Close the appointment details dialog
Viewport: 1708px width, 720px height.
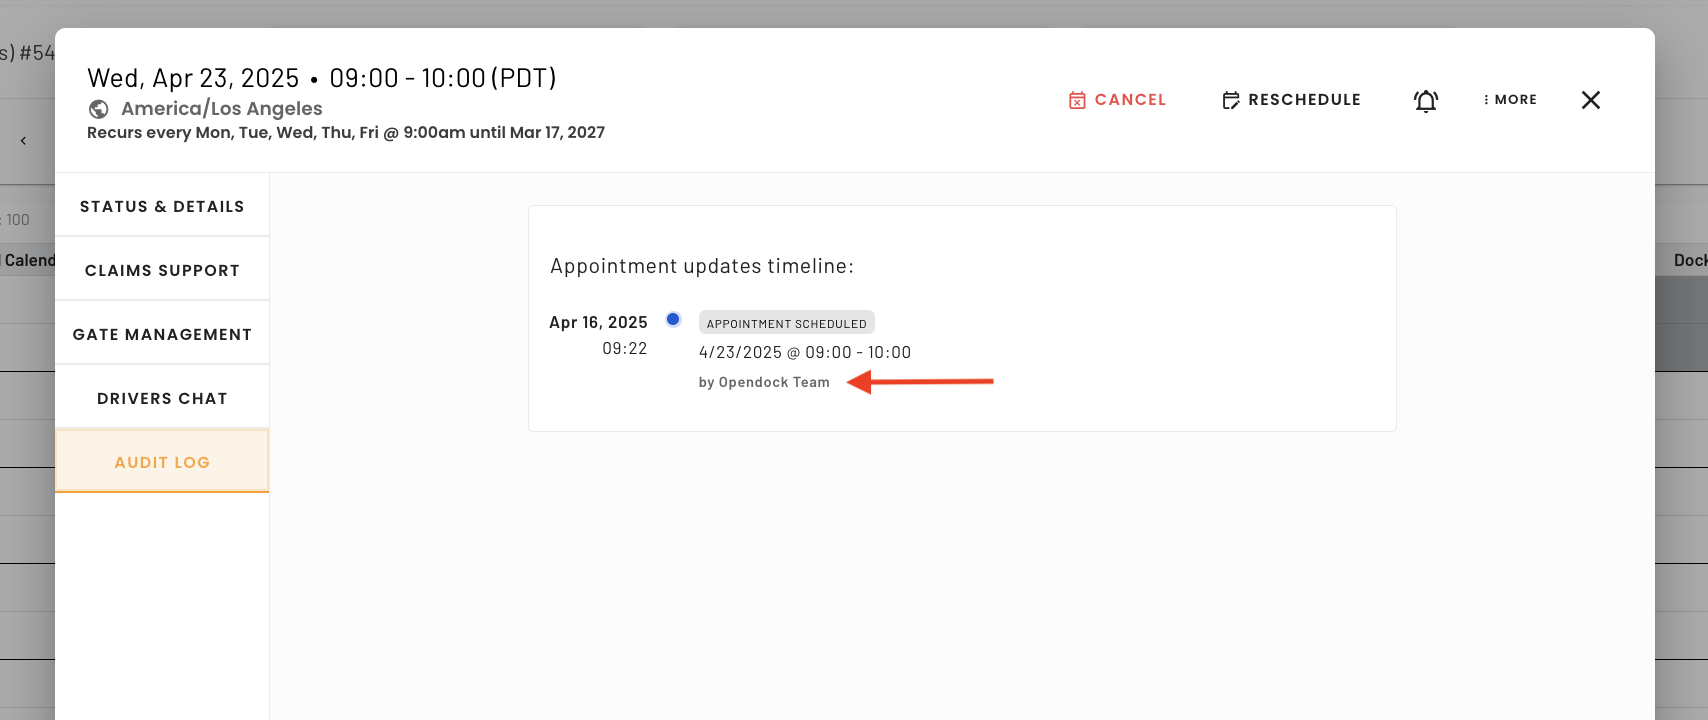1591,100
